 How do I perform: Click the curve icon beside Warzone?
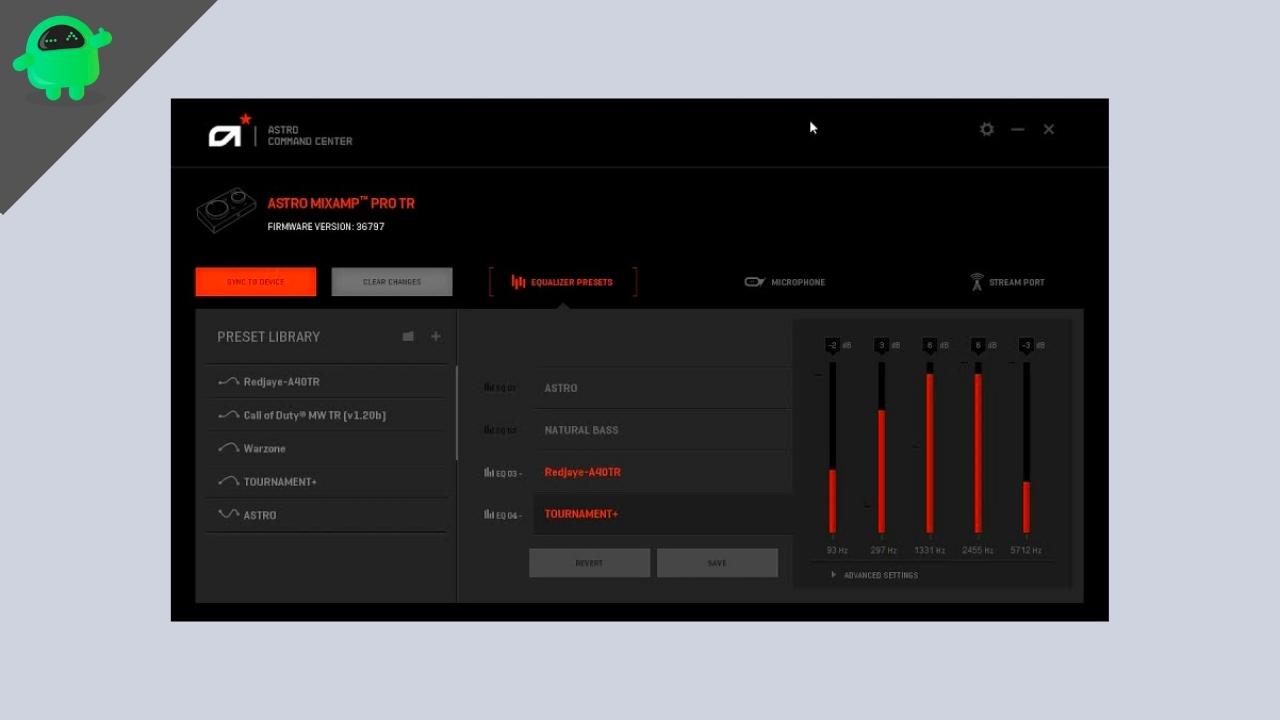(x=228, y=448)
